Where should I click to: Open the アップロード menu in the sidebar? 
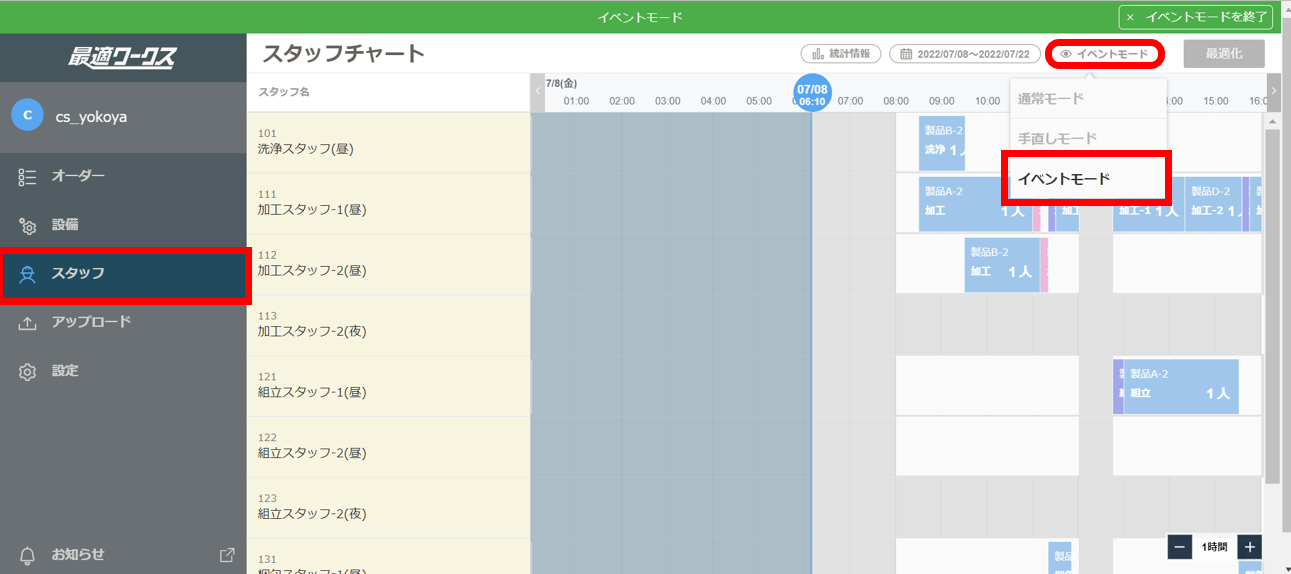tap(123, 323)
